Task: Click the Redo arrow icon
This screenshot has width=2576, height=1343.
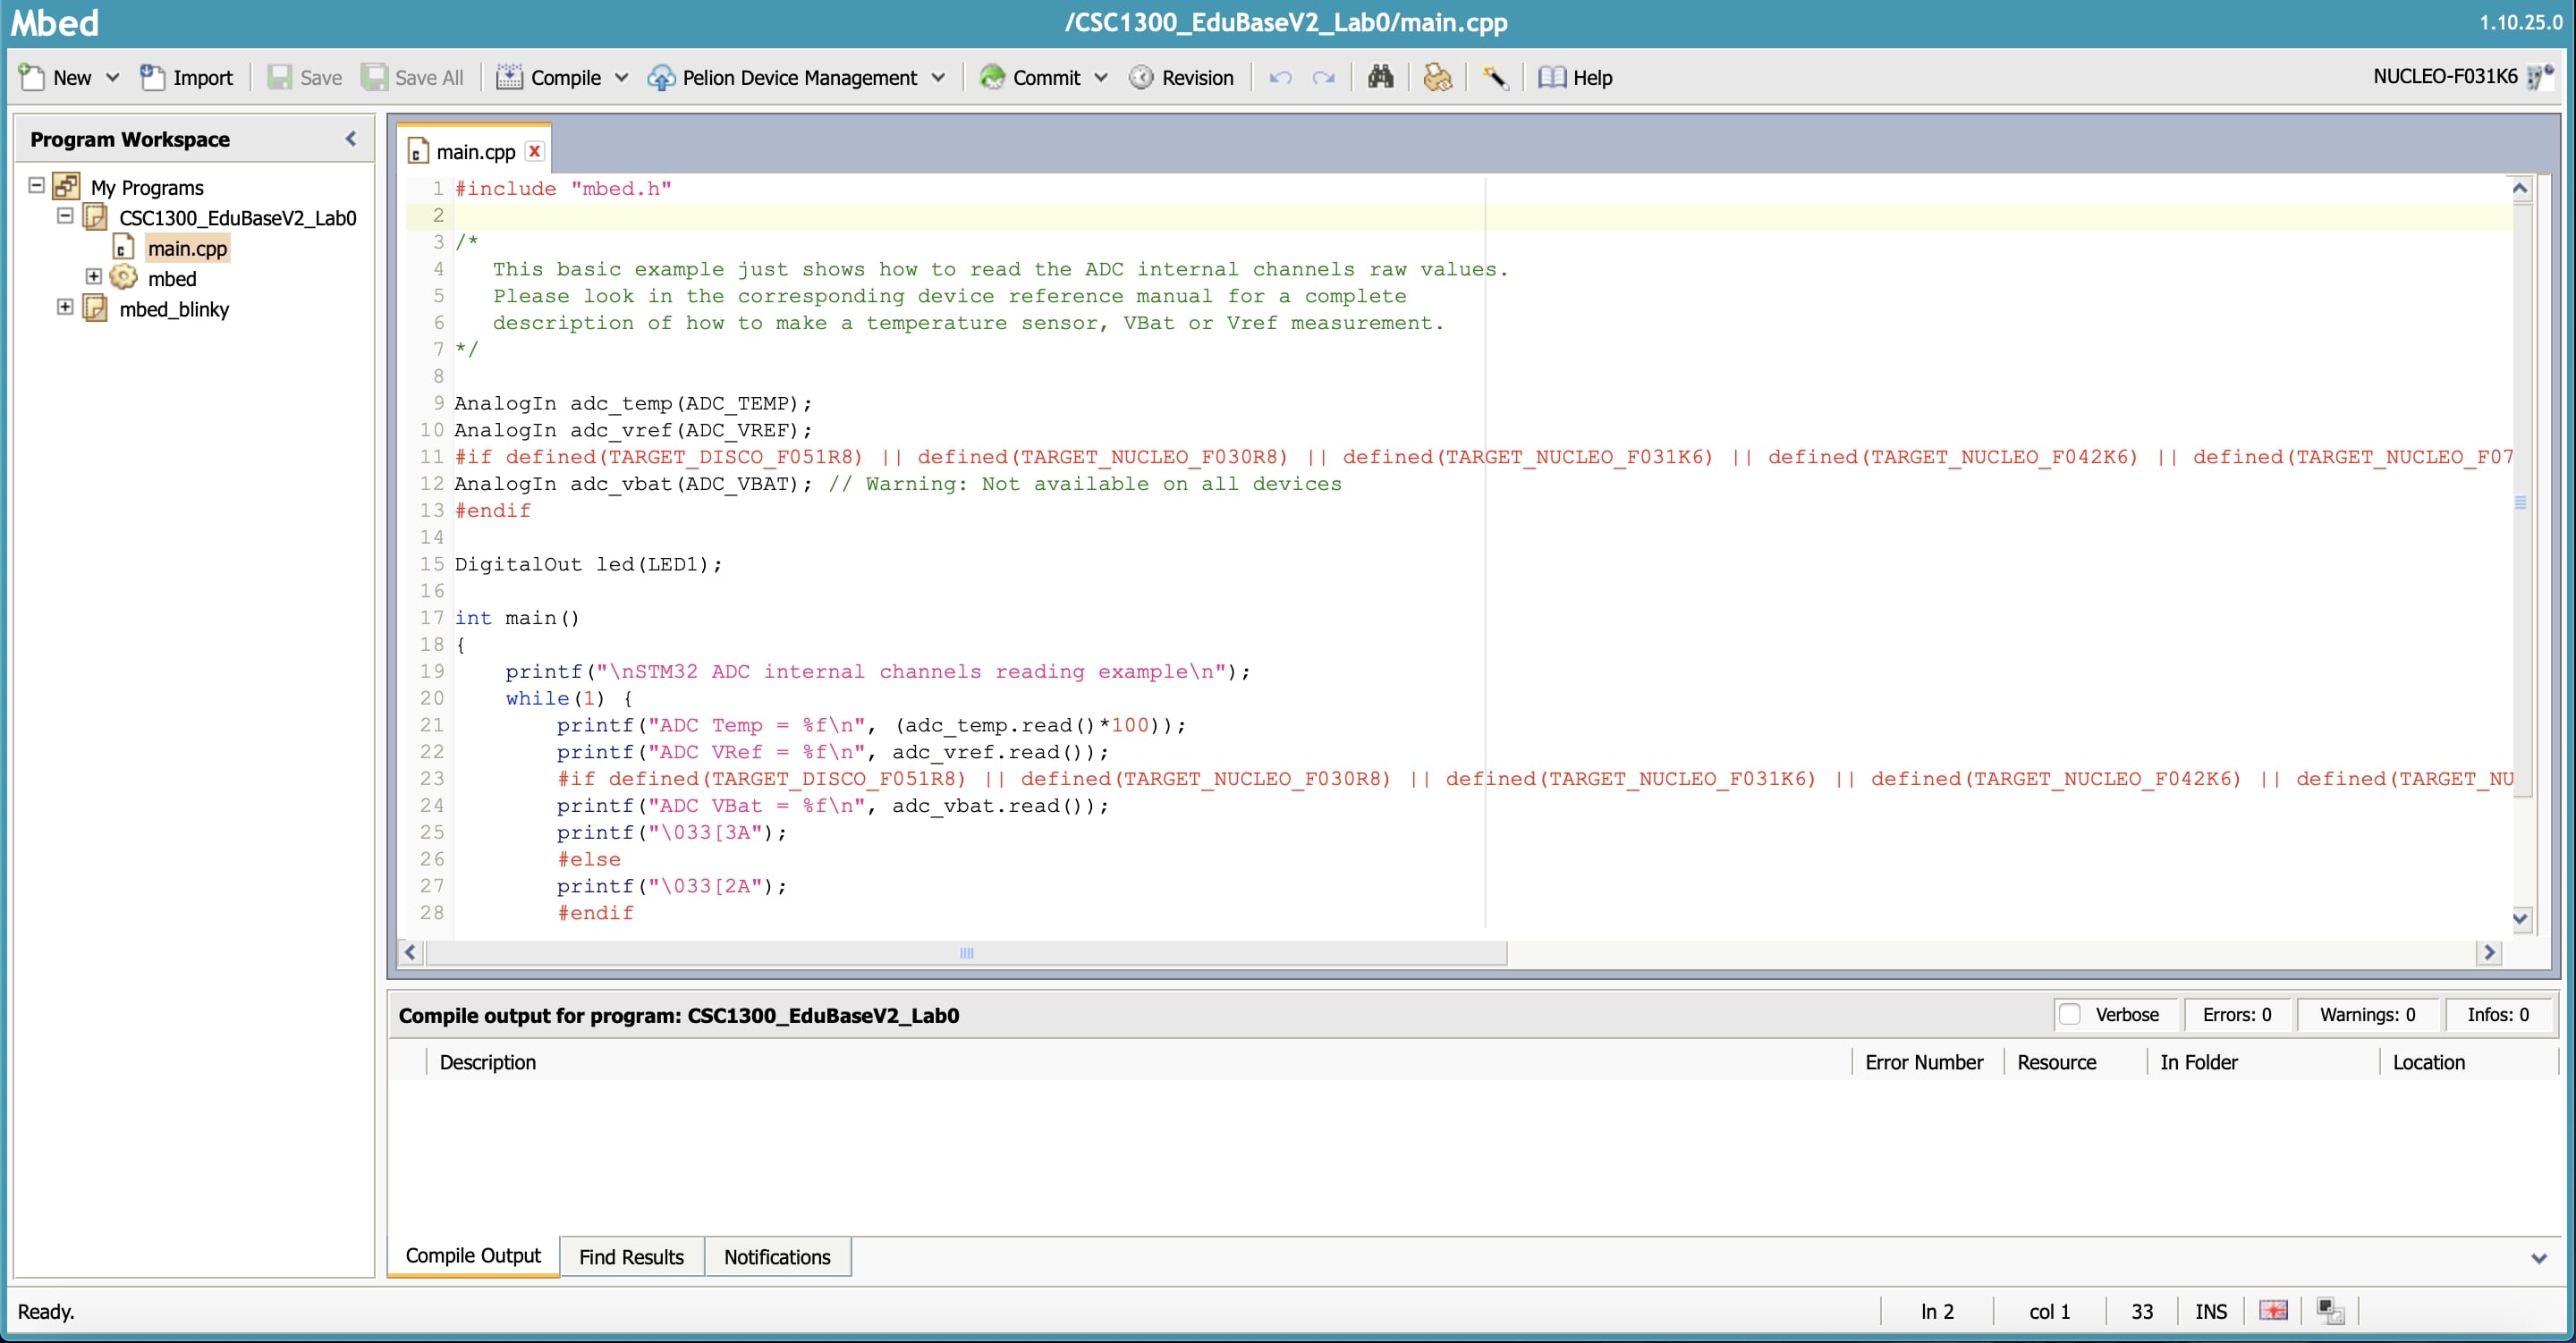Action: click(x=1323, y=77)
